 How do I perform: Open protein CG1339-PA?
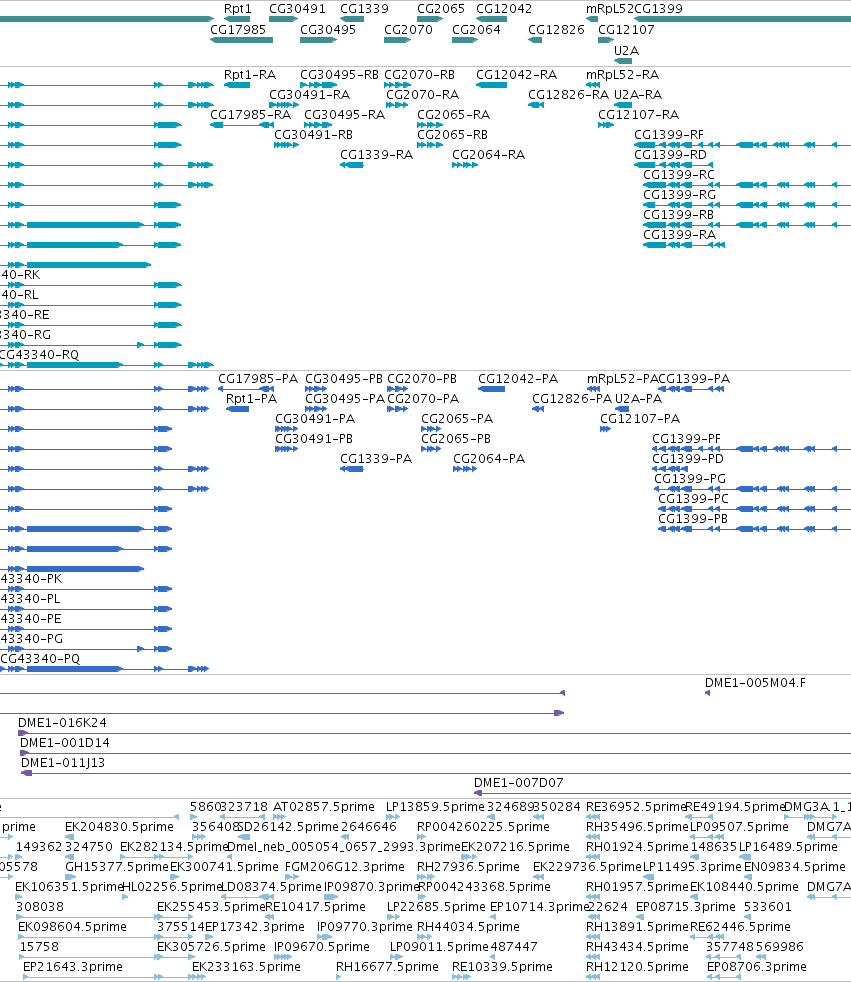(376, 459)
